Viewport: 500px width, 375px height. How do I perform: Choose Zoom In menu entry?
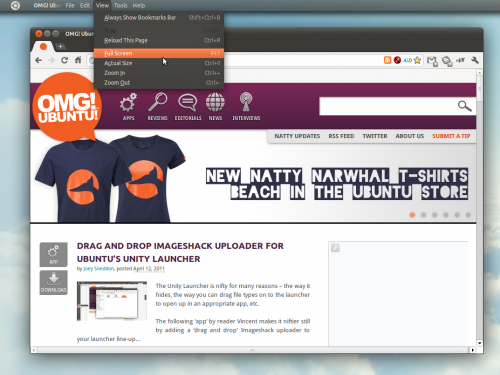(x=159, y=73)
